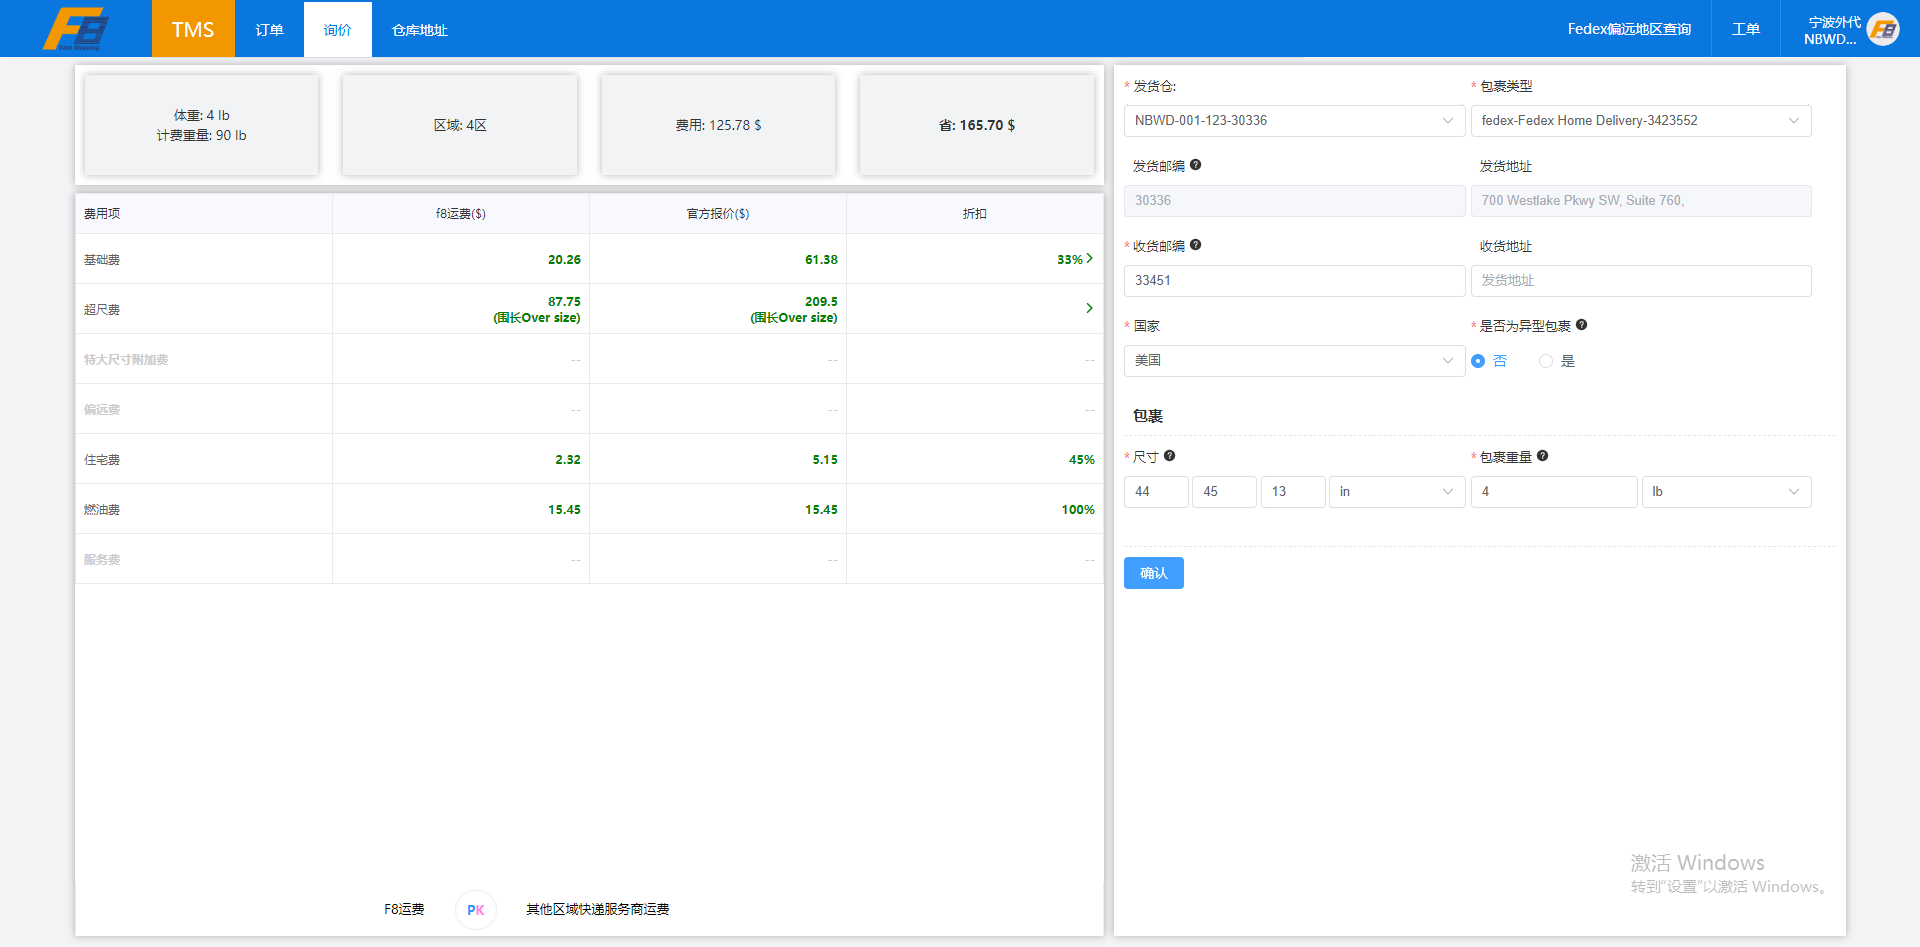Click the 住宅费 f8 price 2.32
The width and height of the screenshot is (1920, 947).
pyautogui.click(x=568, y=460)
